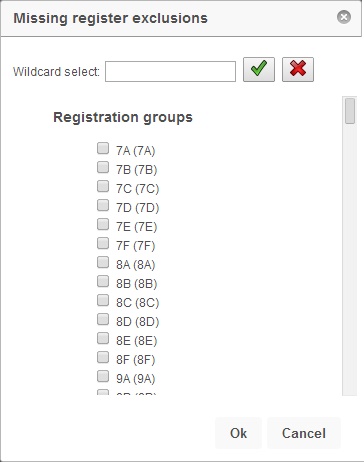Close the Missing register exclusions dialog
The width and height of the screenshot is (364, 463).
click(344, 17)
